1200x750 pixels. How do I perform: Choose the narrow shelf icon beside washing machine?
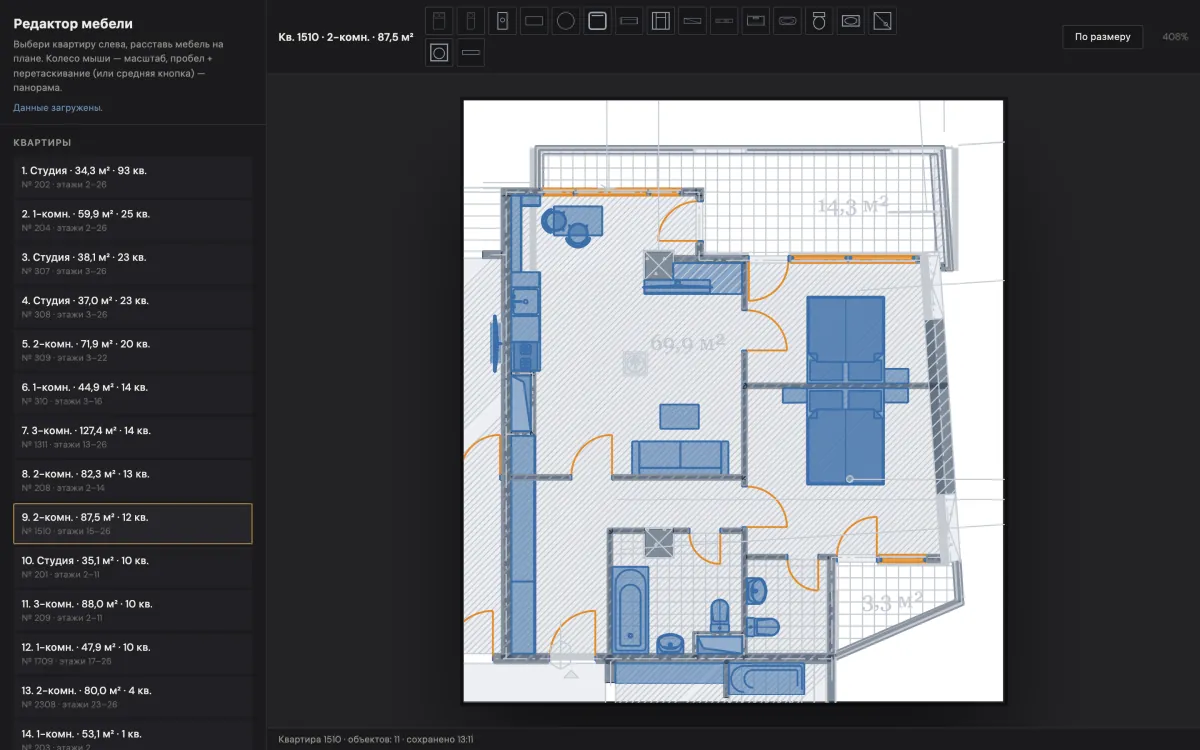(471, 52)
